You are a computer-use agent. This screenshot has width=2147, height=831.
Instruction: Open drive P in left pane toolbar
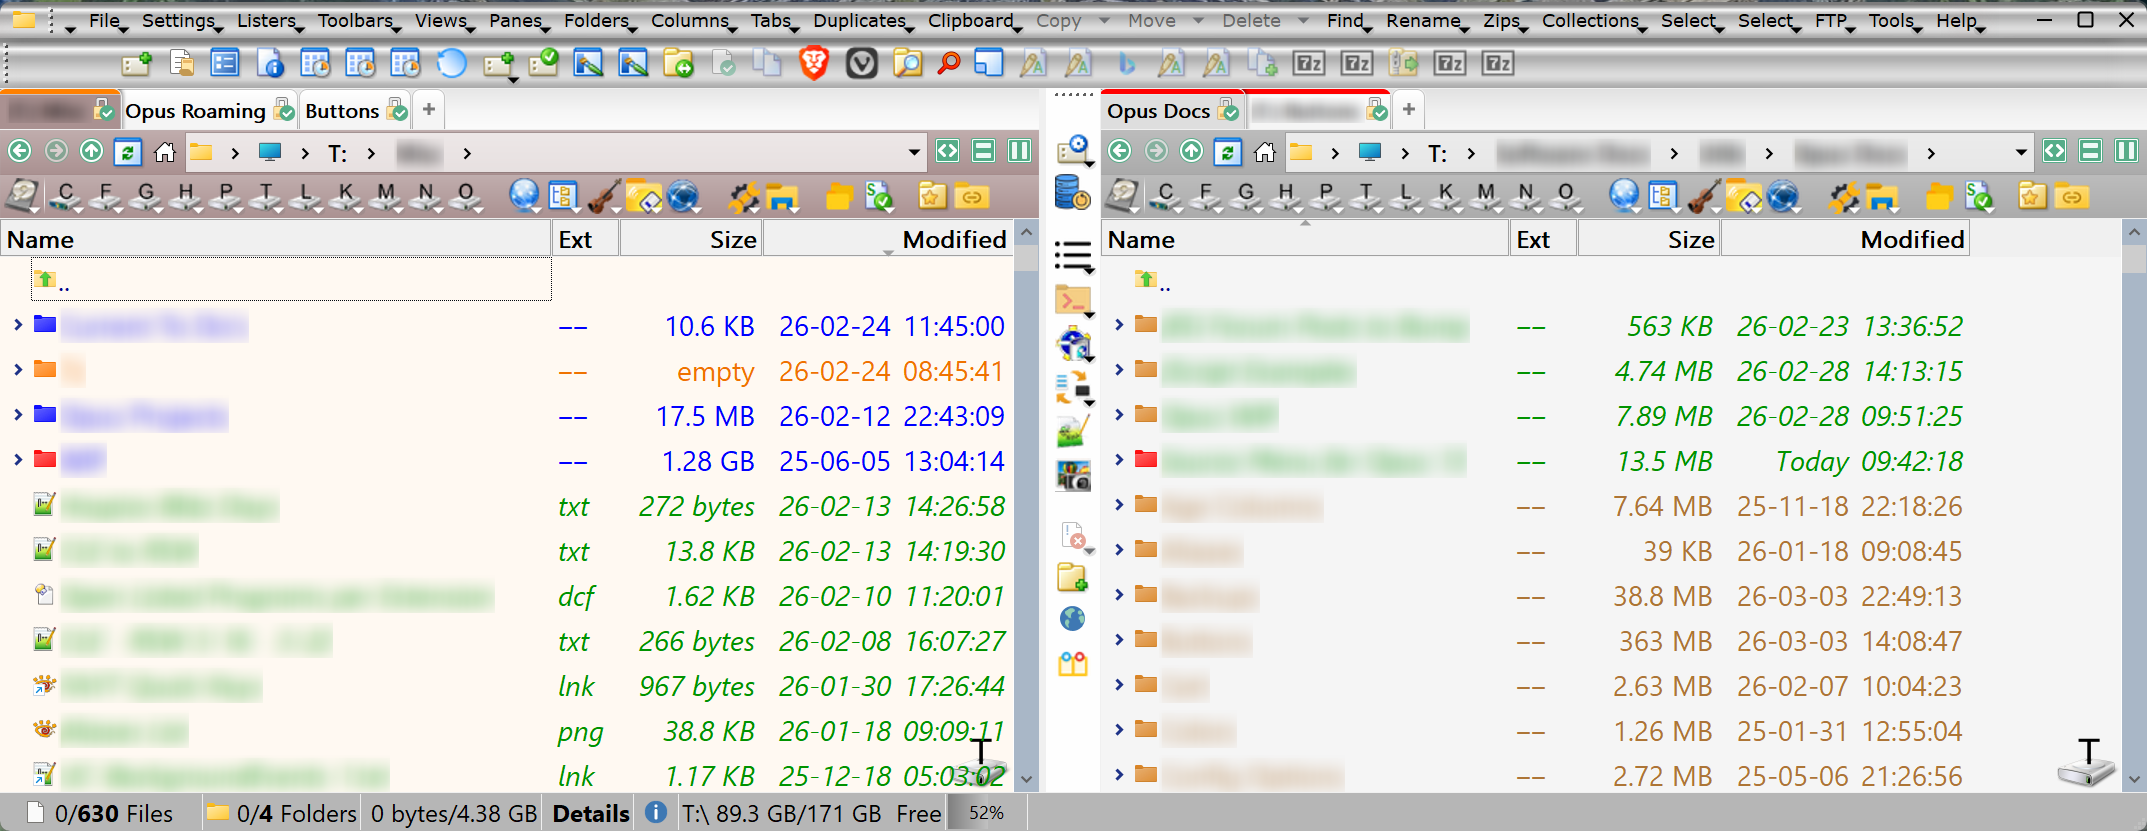[x=225, y=196]
